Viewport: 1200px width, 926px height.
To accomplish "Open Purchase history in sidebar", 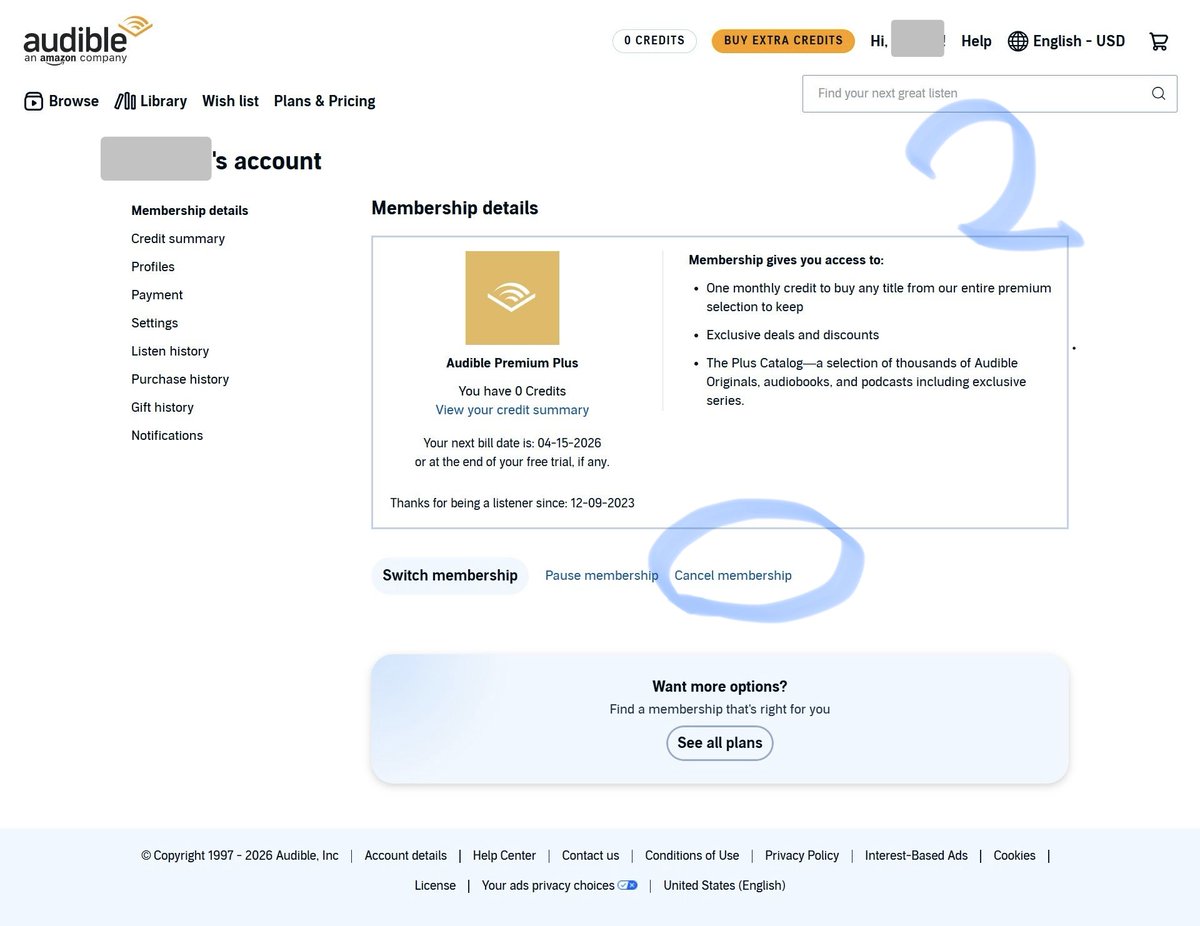I will (180, 379).
